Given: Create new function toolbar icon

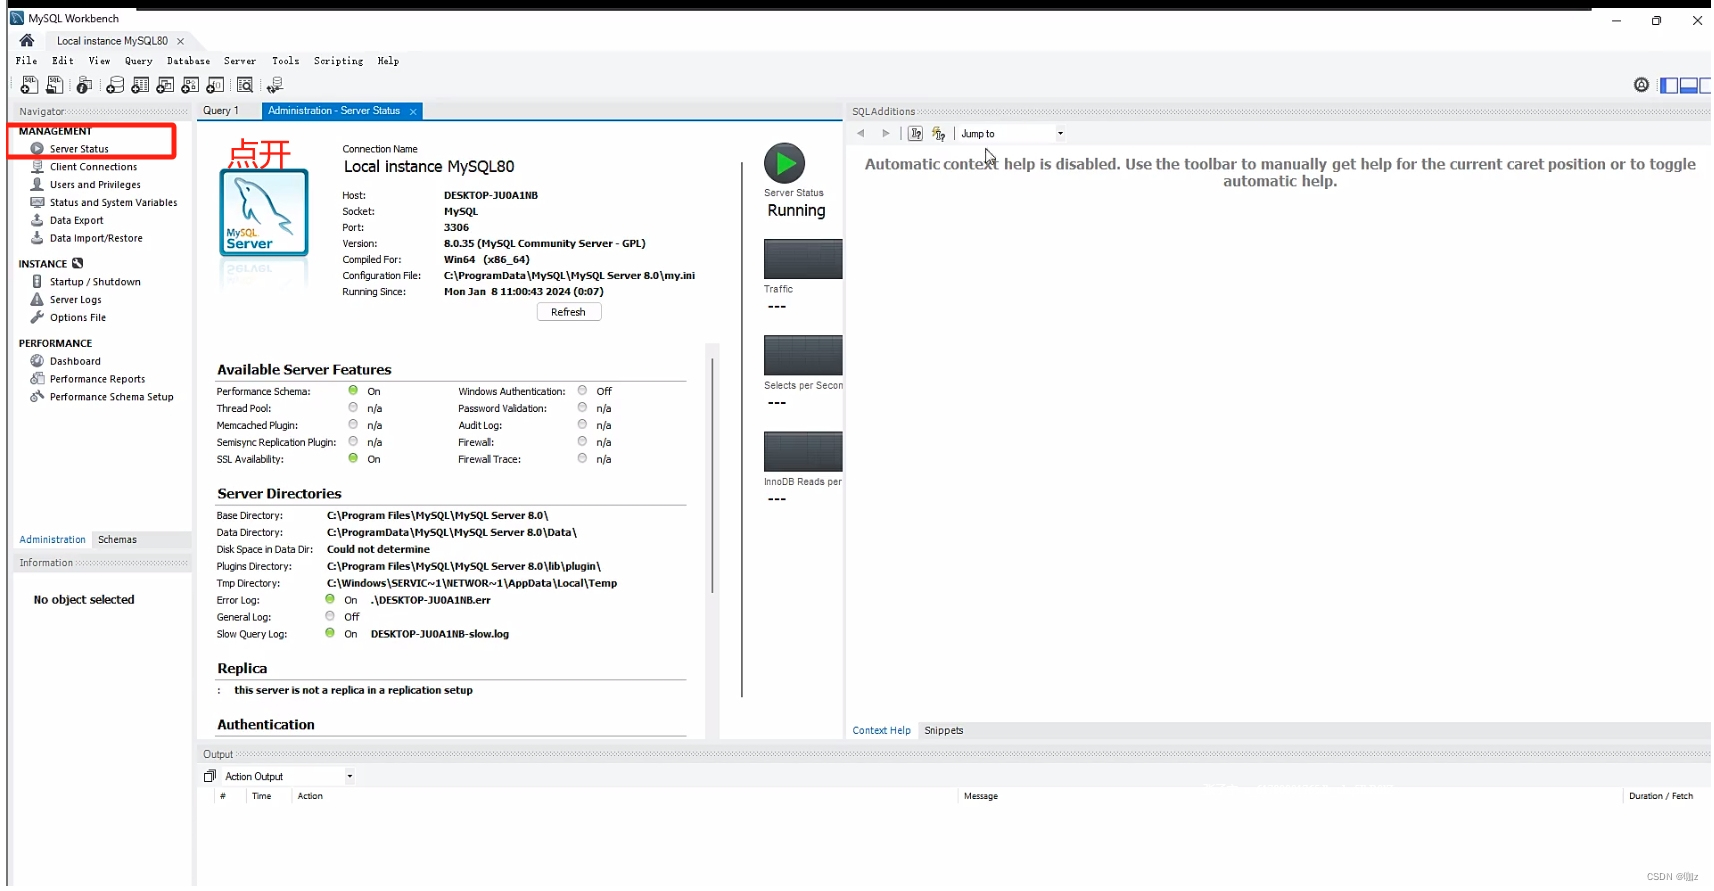Looking at the screenshot, I should (x=215, y=85).
